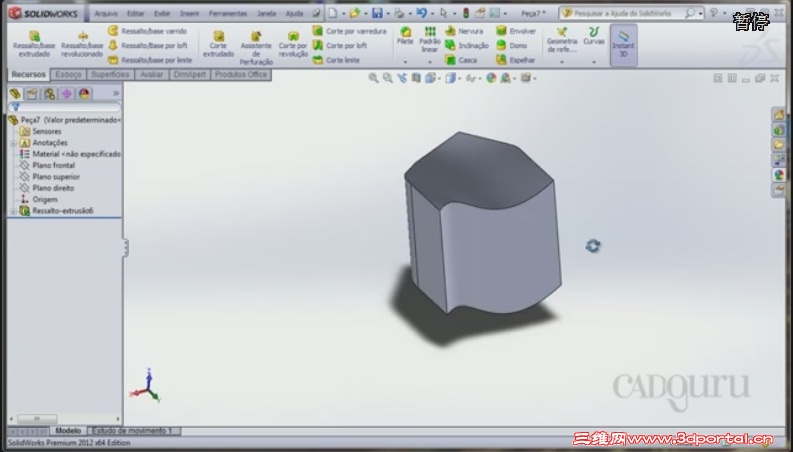This screenshot has height=452, width=793.
Task: Open the Undo dropdown arrow
Action: click(x=432, y=14)
